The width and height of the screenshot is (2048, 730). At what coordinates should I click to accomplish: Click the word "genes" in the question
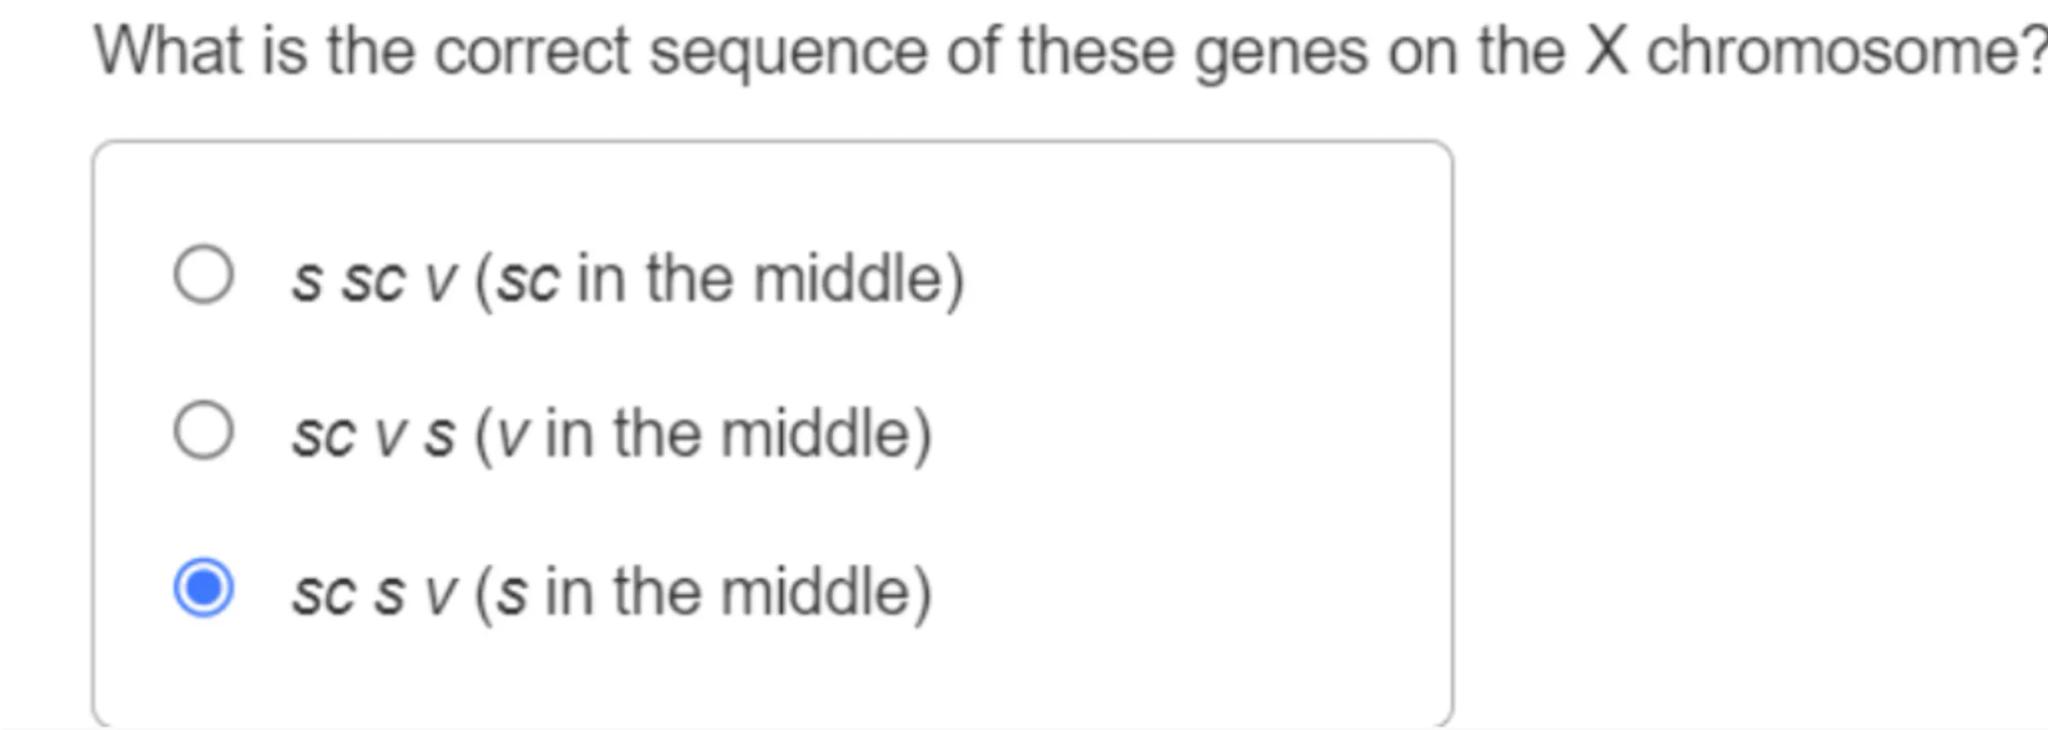pos(1280,52)
